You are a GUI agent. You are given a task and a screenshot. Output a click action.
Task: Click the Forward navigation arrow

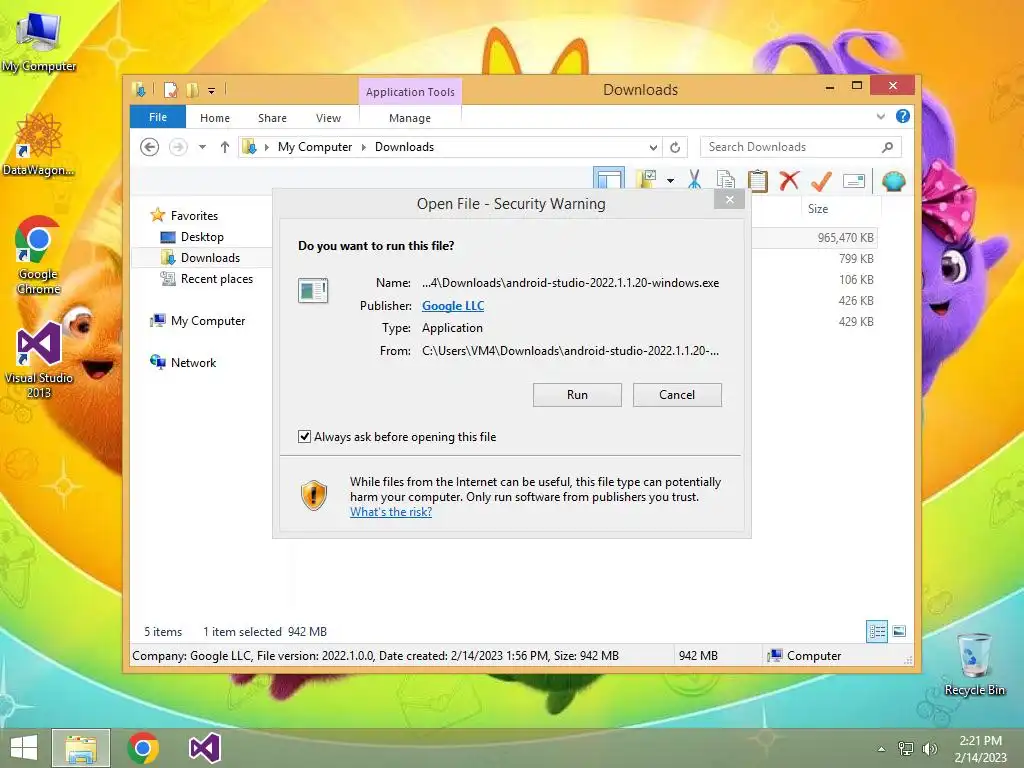point(178,147)
